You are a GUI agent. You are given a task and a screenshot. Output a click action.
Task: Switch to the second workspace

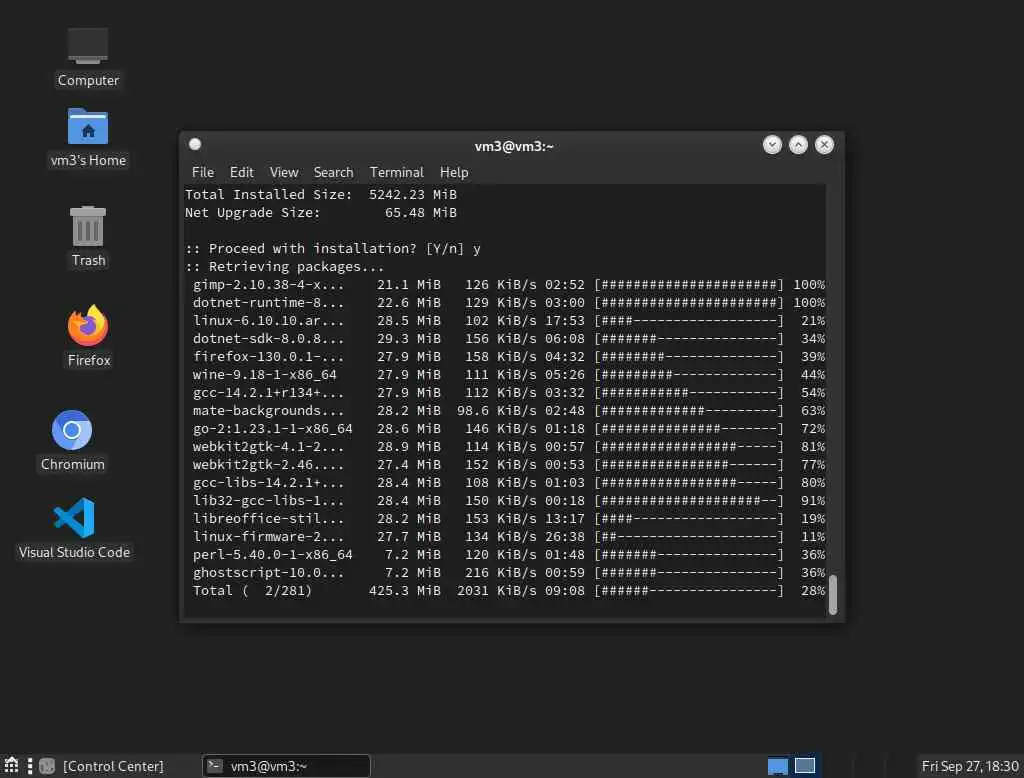pyautogui.click(x=805, y=766)
